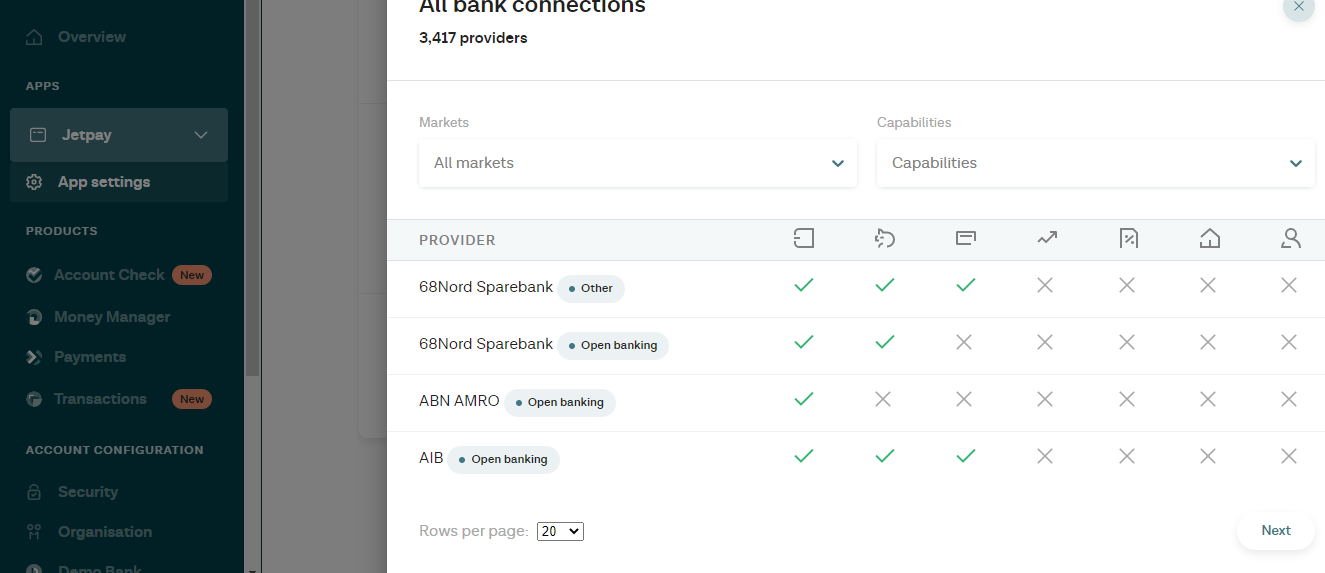Click the App settings gear icon

pos(34,182)
